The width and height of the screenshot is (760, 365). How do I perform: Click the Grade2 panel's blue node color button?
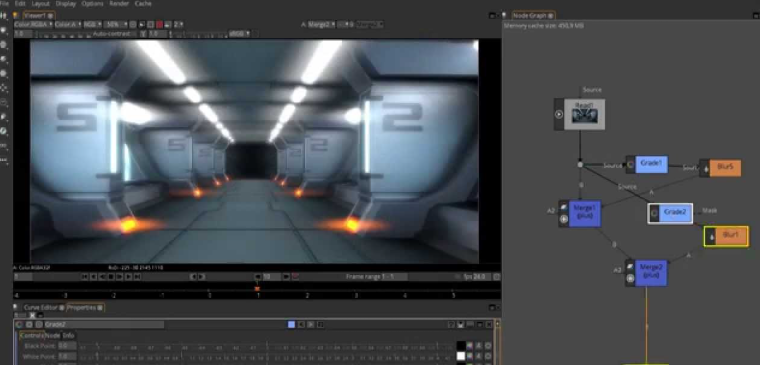291,324
